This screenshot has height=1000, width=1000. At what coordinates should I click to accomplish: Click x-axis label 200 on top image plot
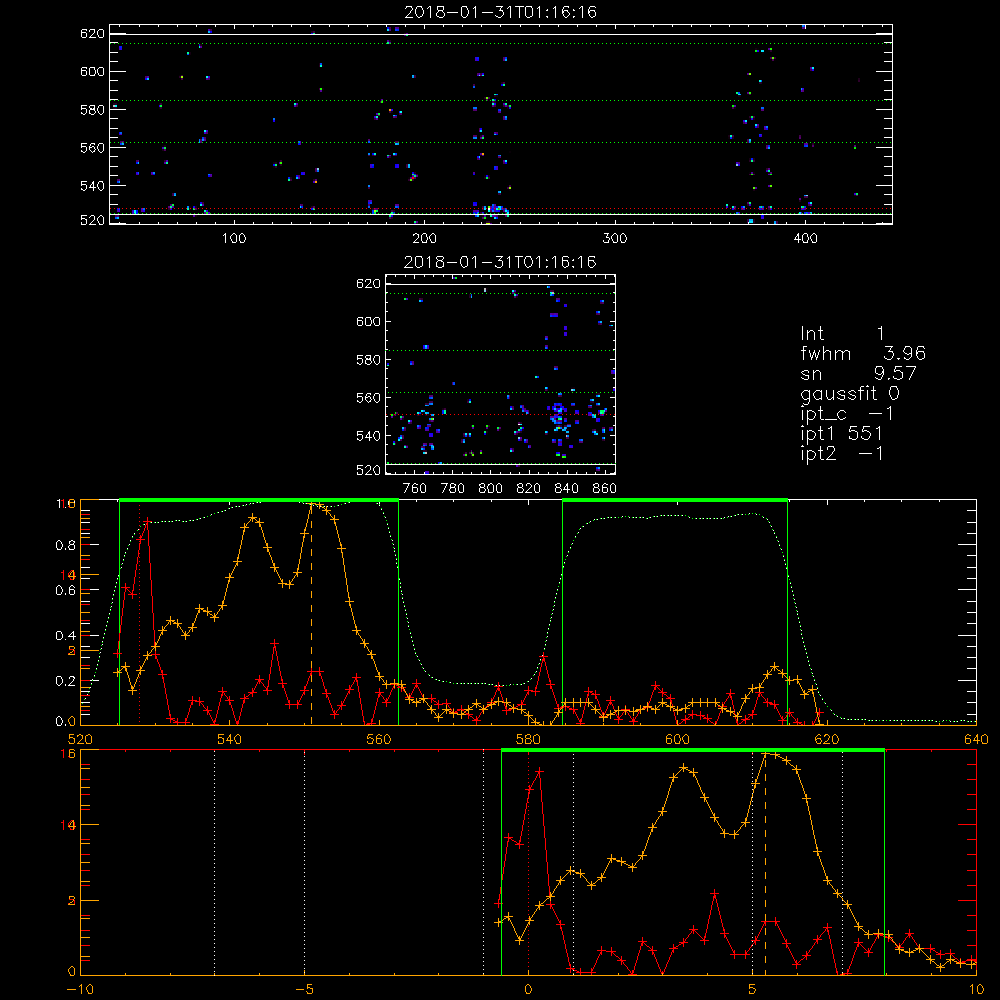424,239
